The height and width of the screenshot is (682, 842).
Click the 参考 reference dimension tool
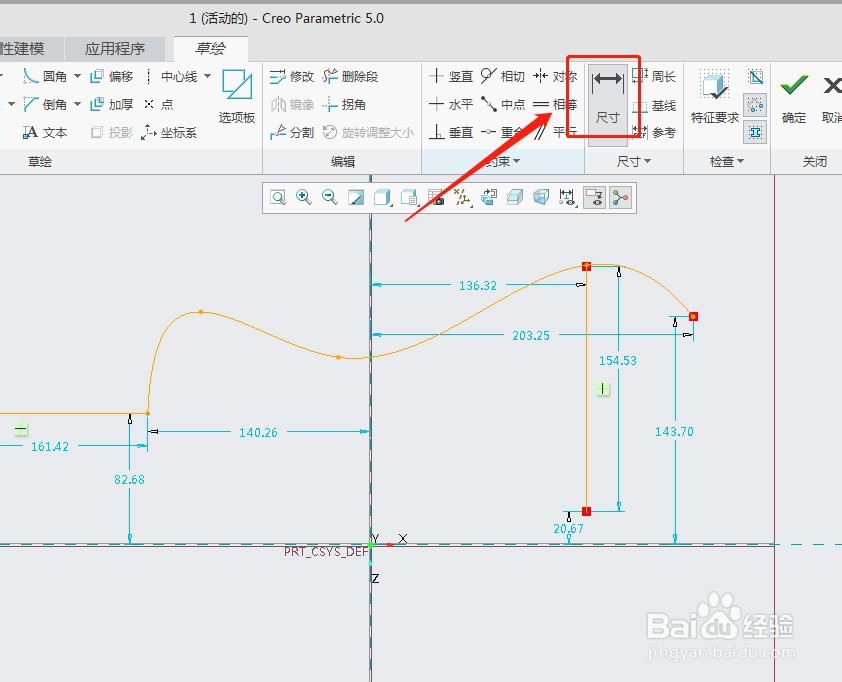click(x=654, y=132)
